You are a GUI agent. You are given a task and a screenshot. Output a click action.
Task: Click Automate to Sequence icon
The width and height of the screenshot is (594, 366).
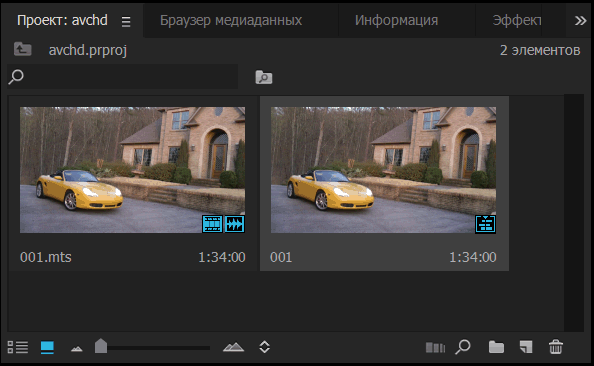pyautogui.click(x=435, y=347)
